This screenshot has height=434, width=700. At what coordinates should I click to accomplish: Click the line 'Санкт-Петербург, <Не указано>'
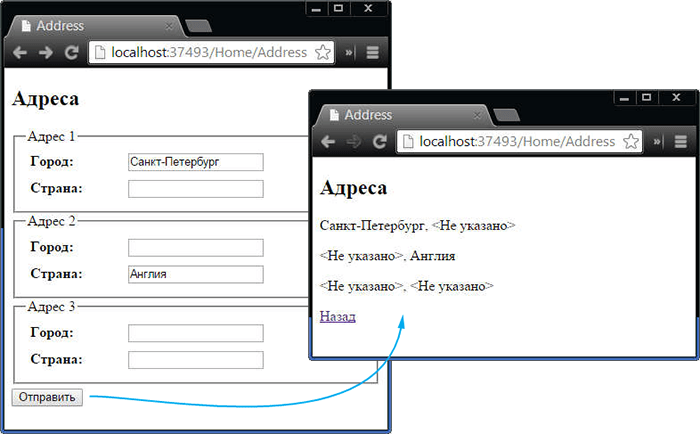(417, 225)
